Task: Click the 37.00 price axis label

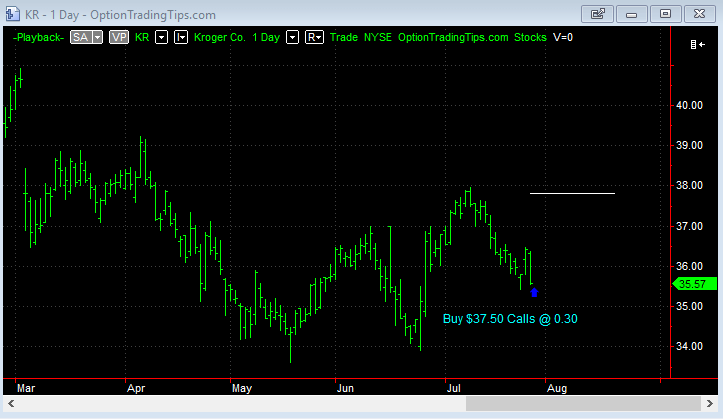Action: point(689,226)
